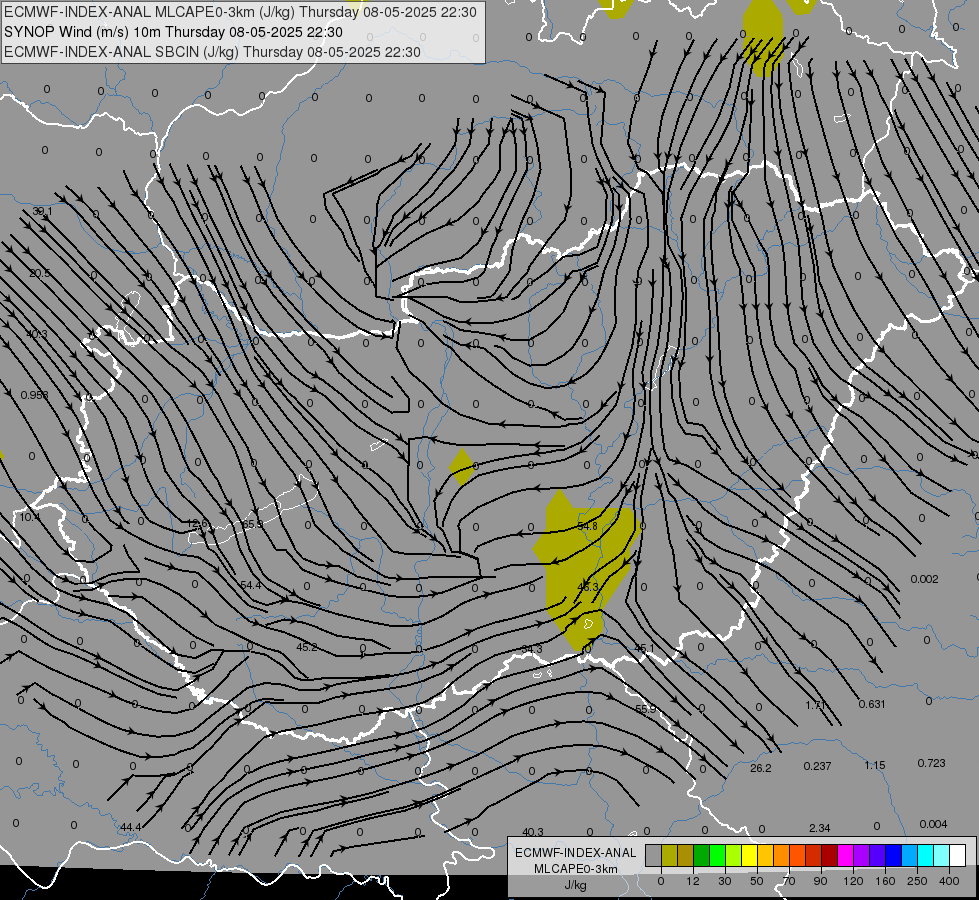Click the white swatch in the legend
979x900 pixels.
coord(957,855)
